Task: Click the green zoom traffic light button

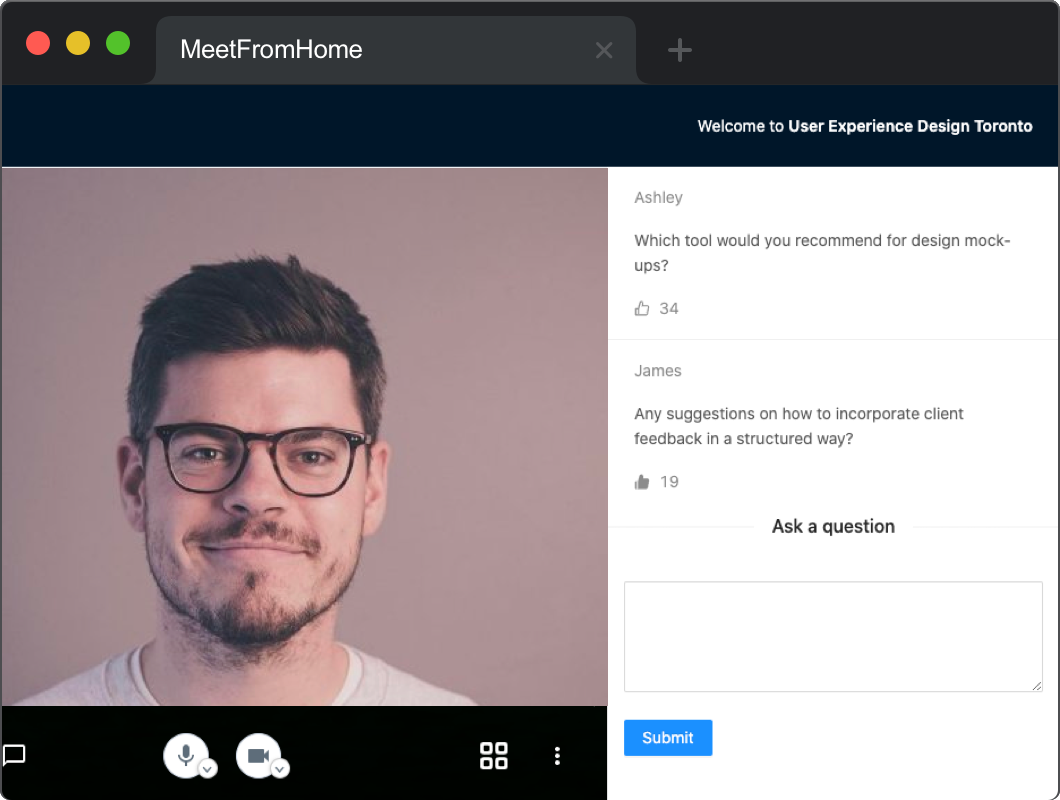Action: [x=117, y=43]
